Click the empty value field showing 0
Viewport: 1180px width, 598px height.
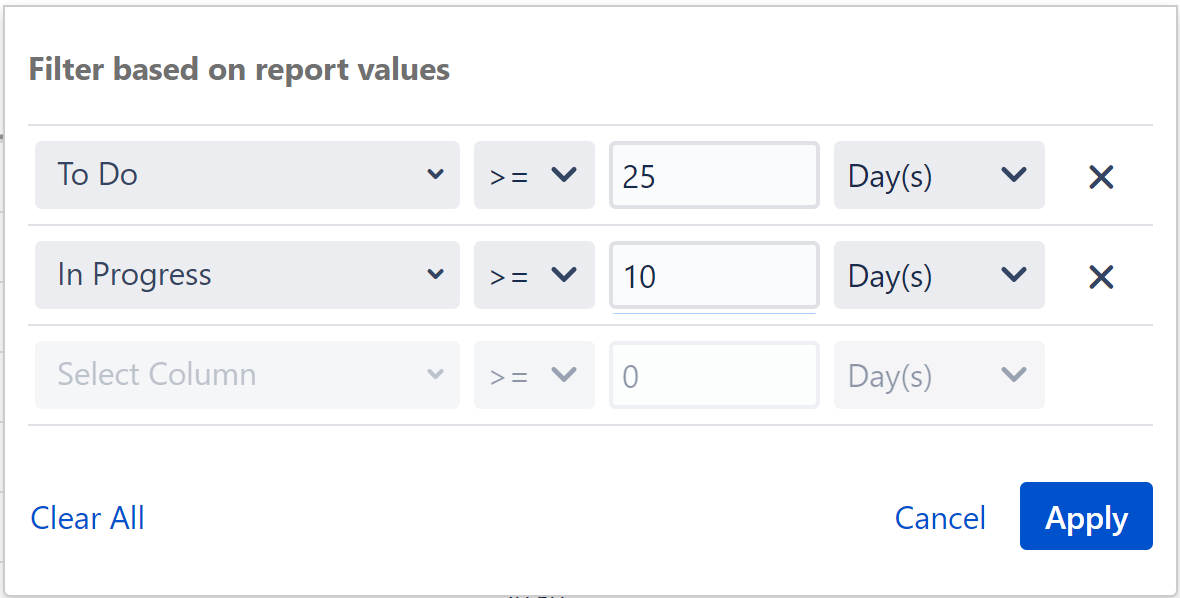tap(714, 375)
